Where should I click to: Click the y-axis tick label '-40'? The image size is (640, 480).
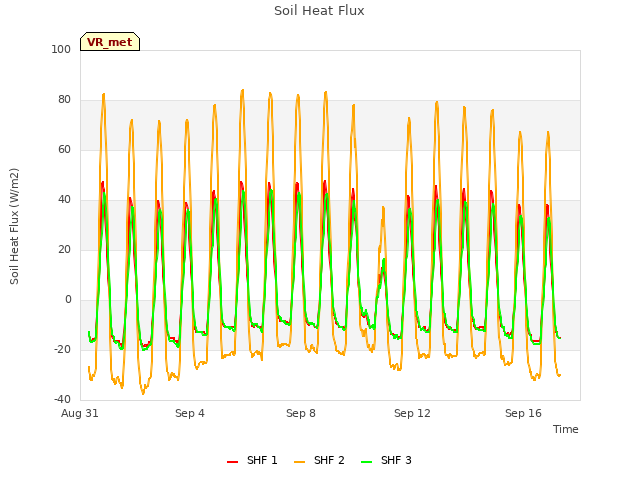tap(62, 399)
